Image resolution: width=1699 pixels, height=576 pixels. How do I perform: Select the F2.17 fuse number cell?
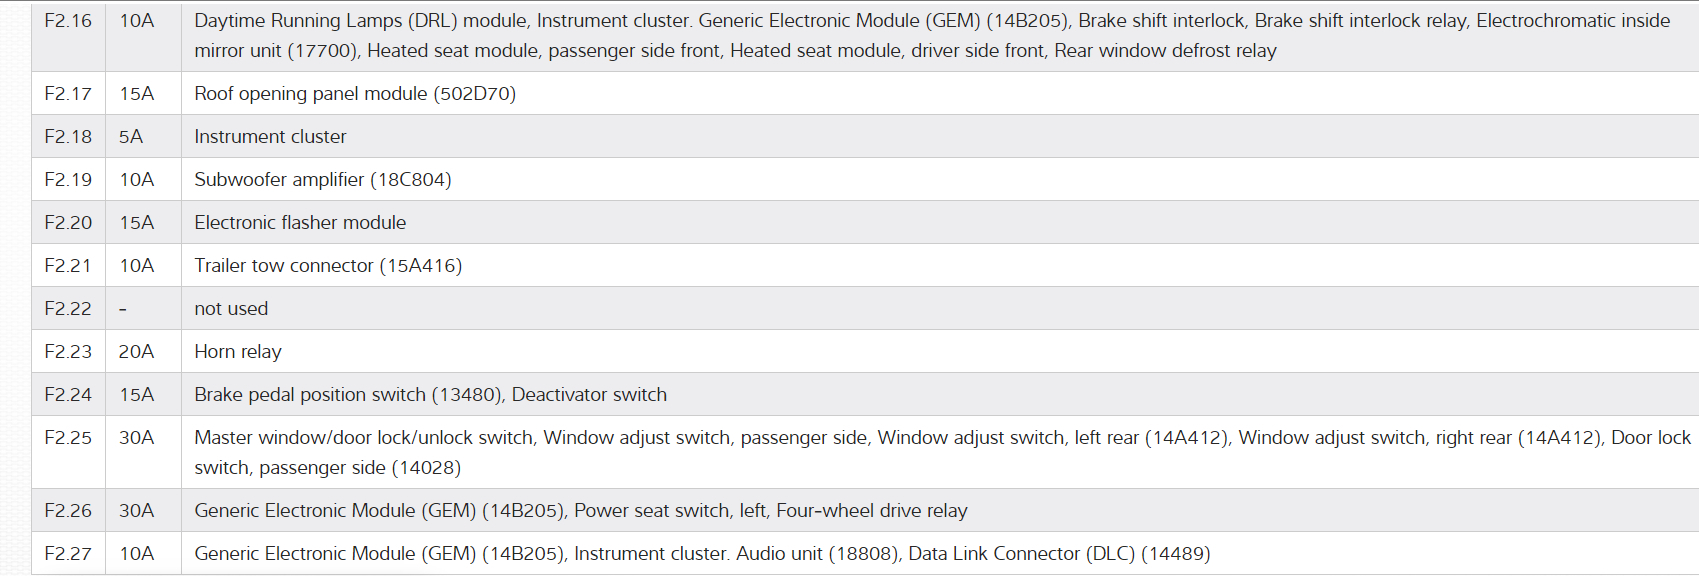(x=68, y=94)
